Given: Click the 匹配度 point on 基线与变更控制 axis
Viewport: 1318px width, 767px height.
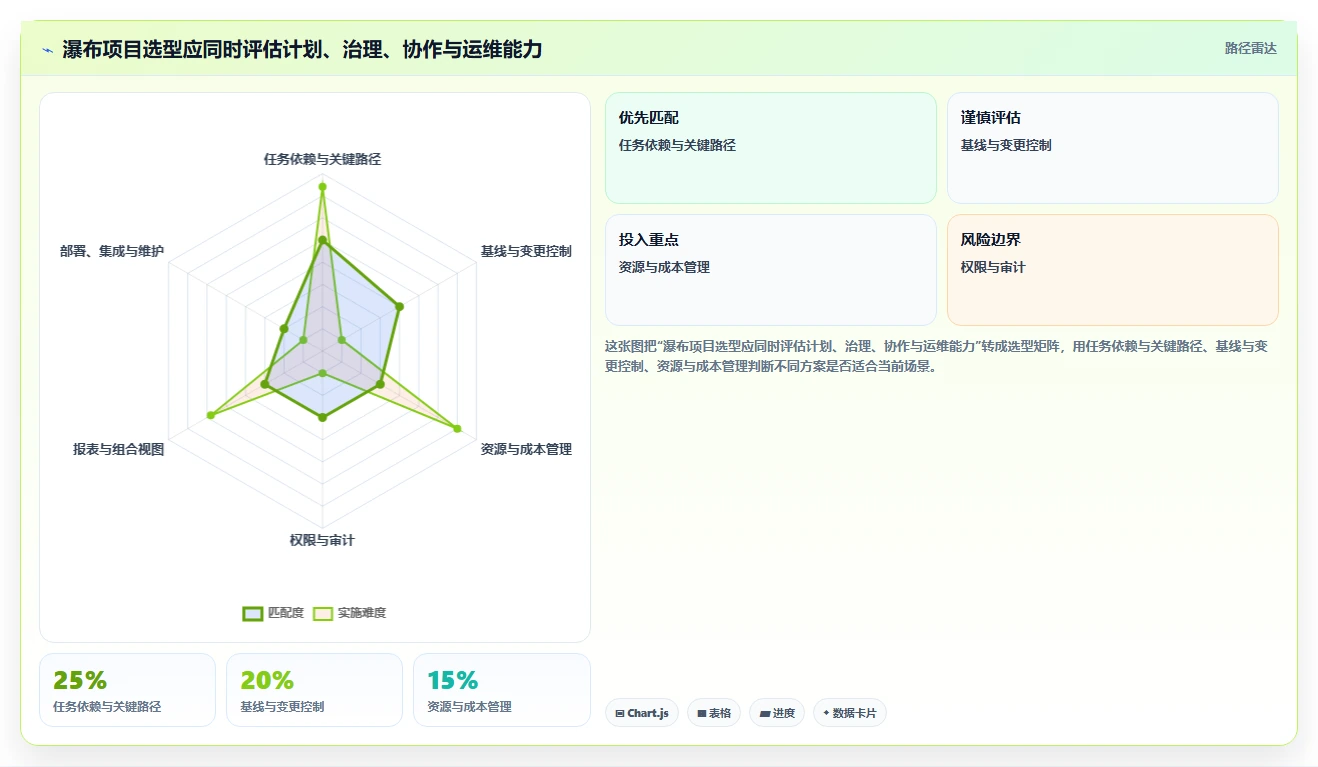Looking at the screenshot, I should pyautogui.click(x=399, y=306).
